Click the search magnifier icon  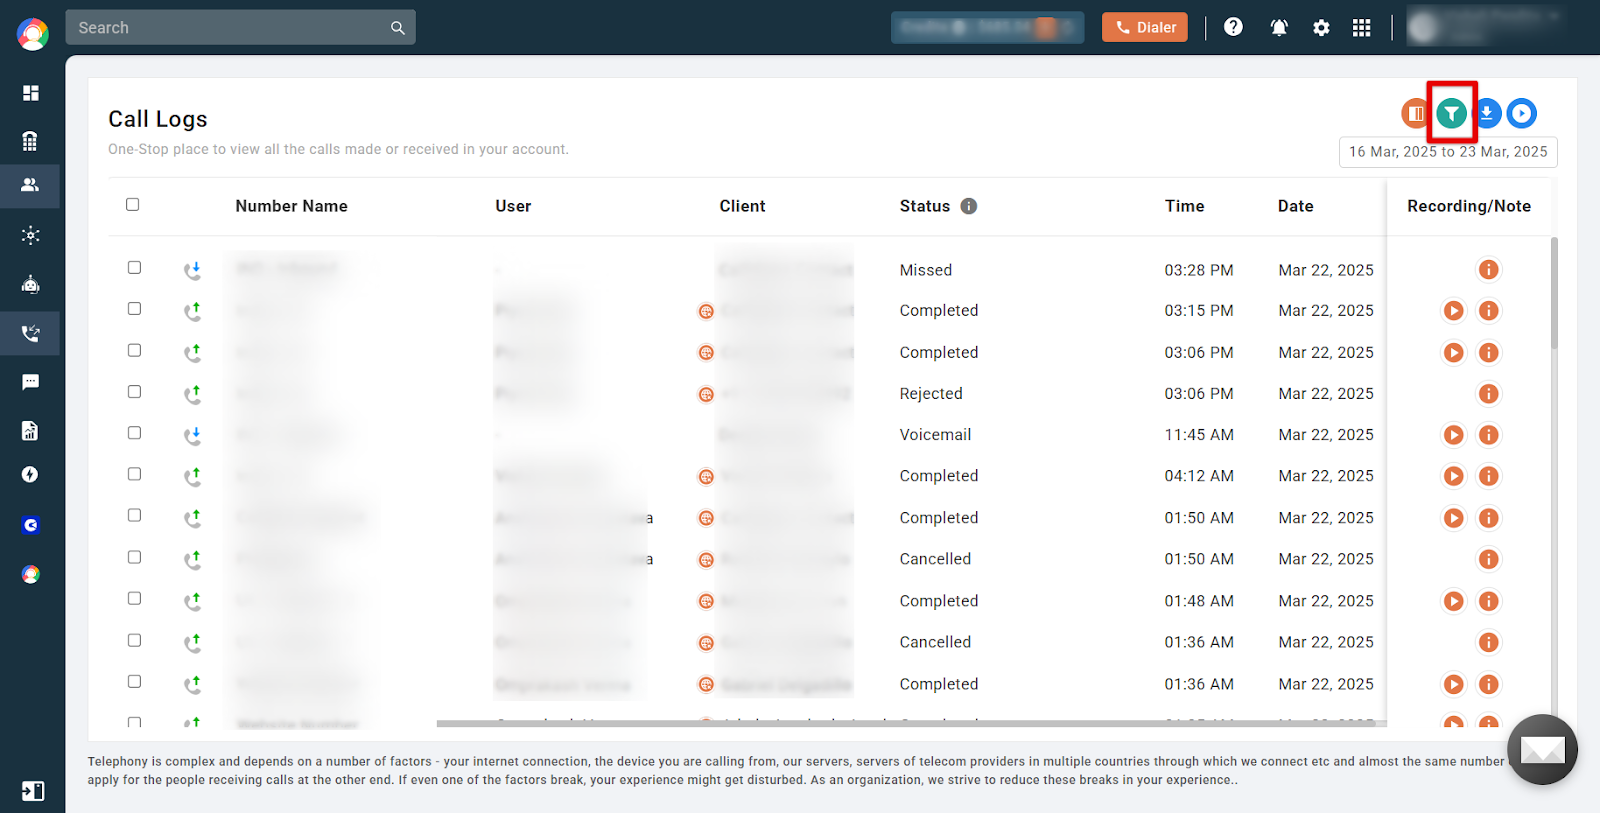pos(398,28)
